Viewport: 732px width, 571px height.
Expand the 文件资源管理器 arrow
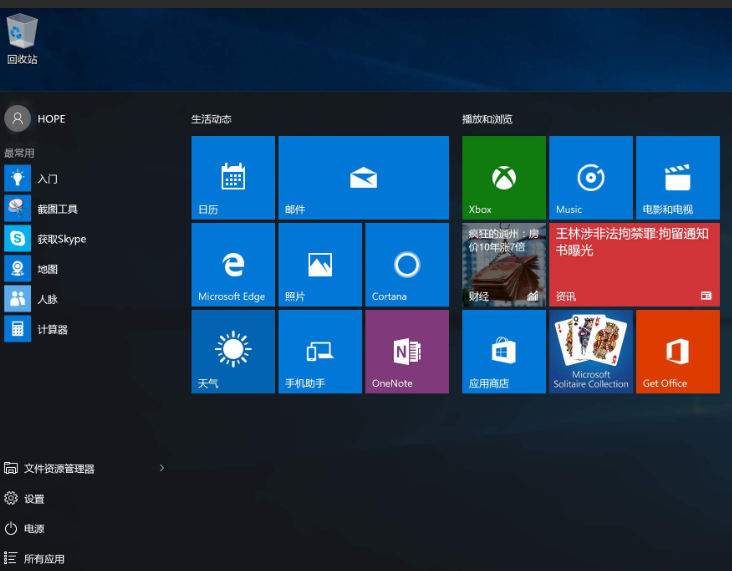162,468
